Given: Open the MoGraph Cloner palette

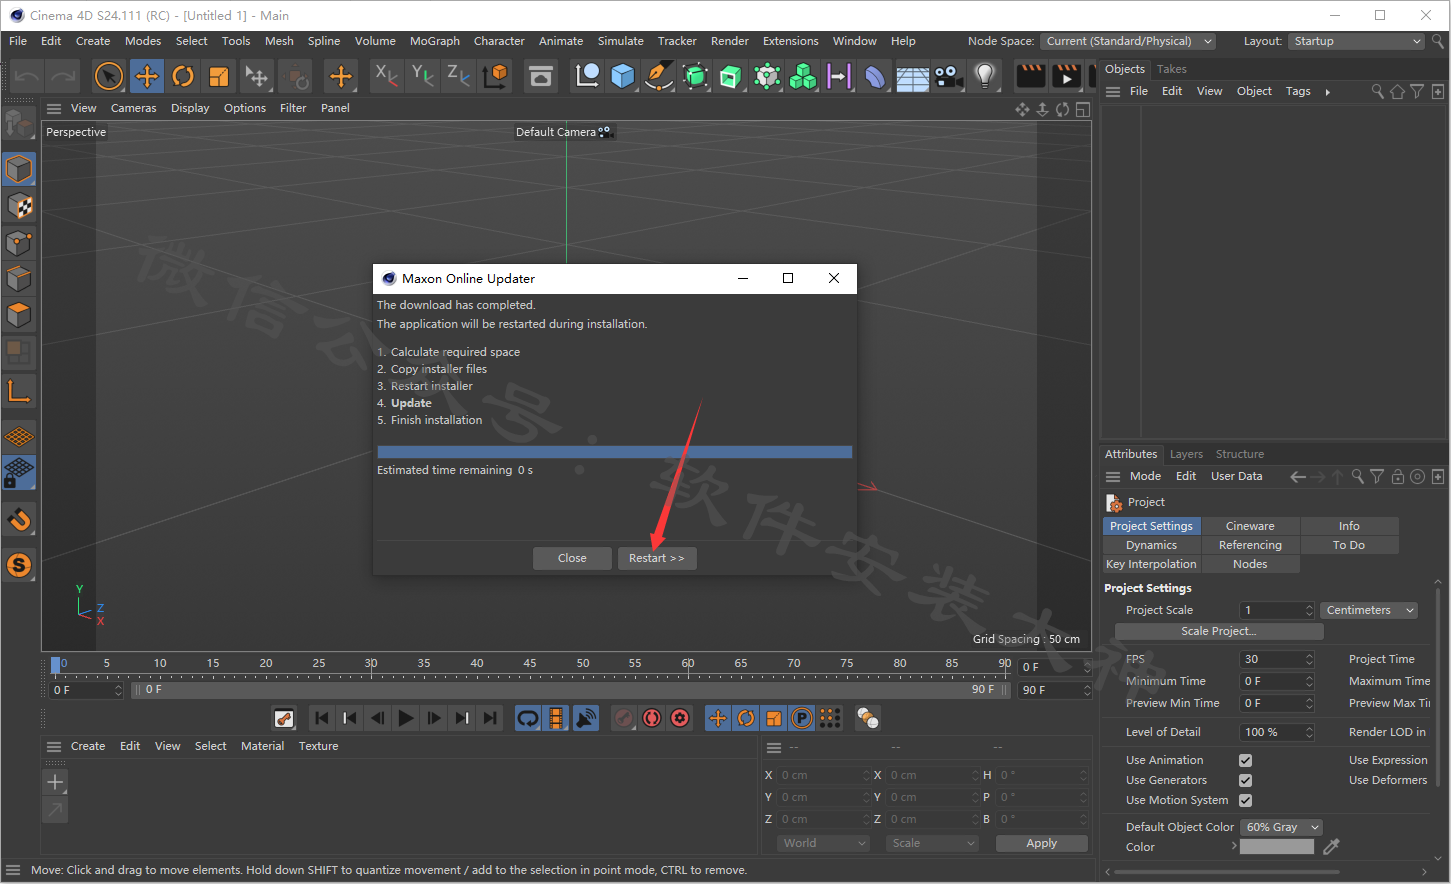Looking at the screenshot, I should (x=803, y=76).
